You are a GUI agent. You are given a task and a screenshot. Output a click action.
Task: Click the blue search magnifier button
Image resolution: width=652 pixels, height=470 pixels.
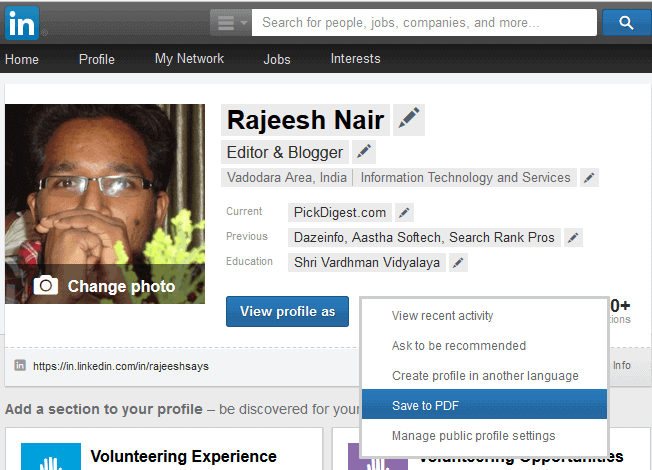click(x=626, y=22)
